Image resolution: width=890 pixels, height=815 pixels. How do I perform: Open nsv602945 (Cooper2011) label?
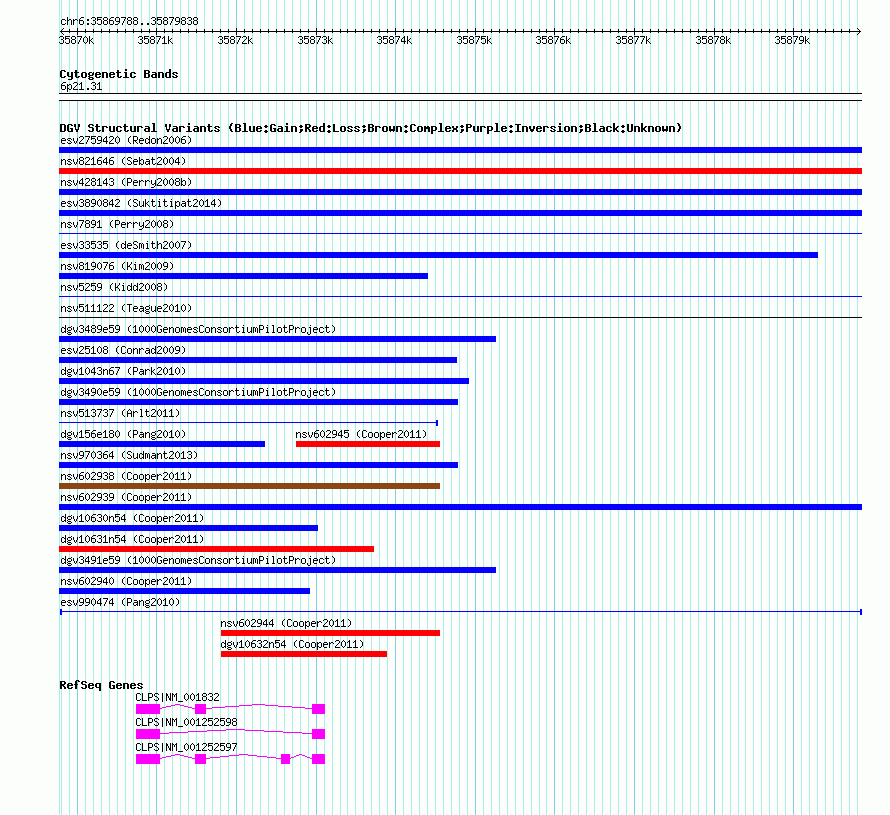[x=361, y=434]
